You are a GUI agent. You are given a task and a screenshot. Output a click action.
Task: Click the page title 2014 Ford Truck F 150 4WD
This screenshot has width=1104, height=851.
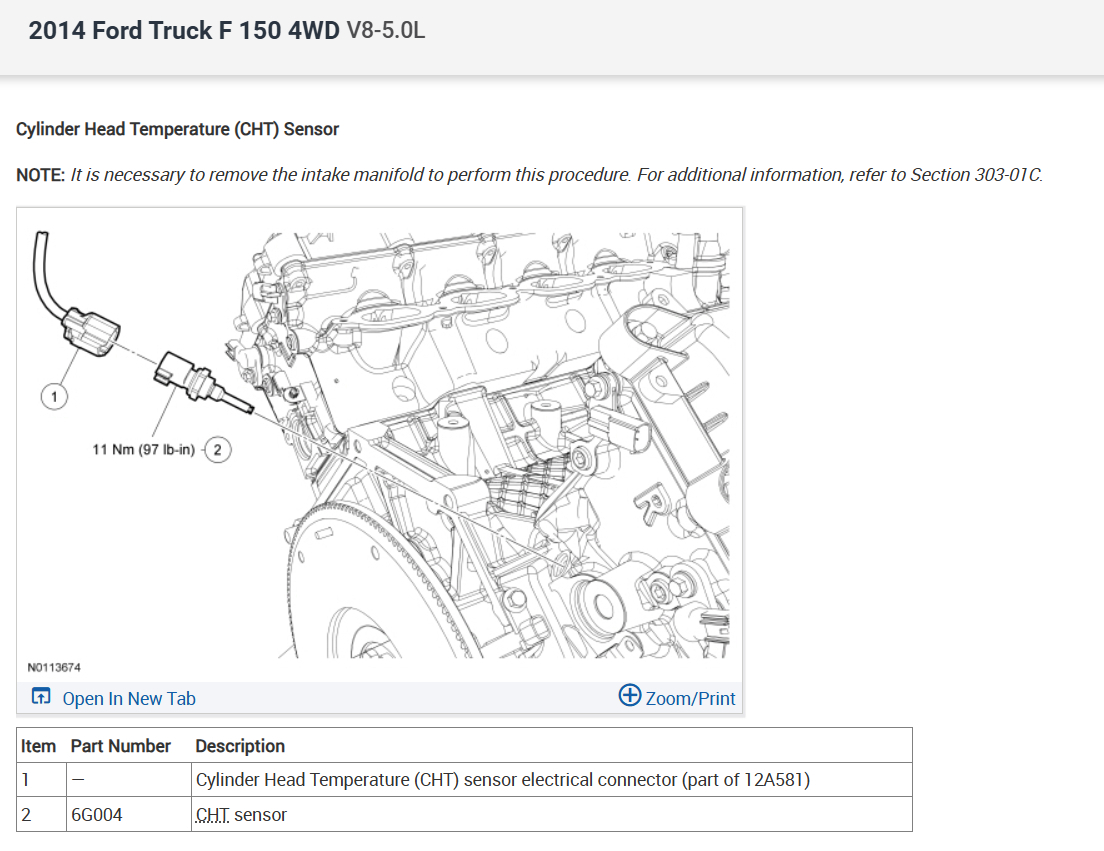coord(184,31)
